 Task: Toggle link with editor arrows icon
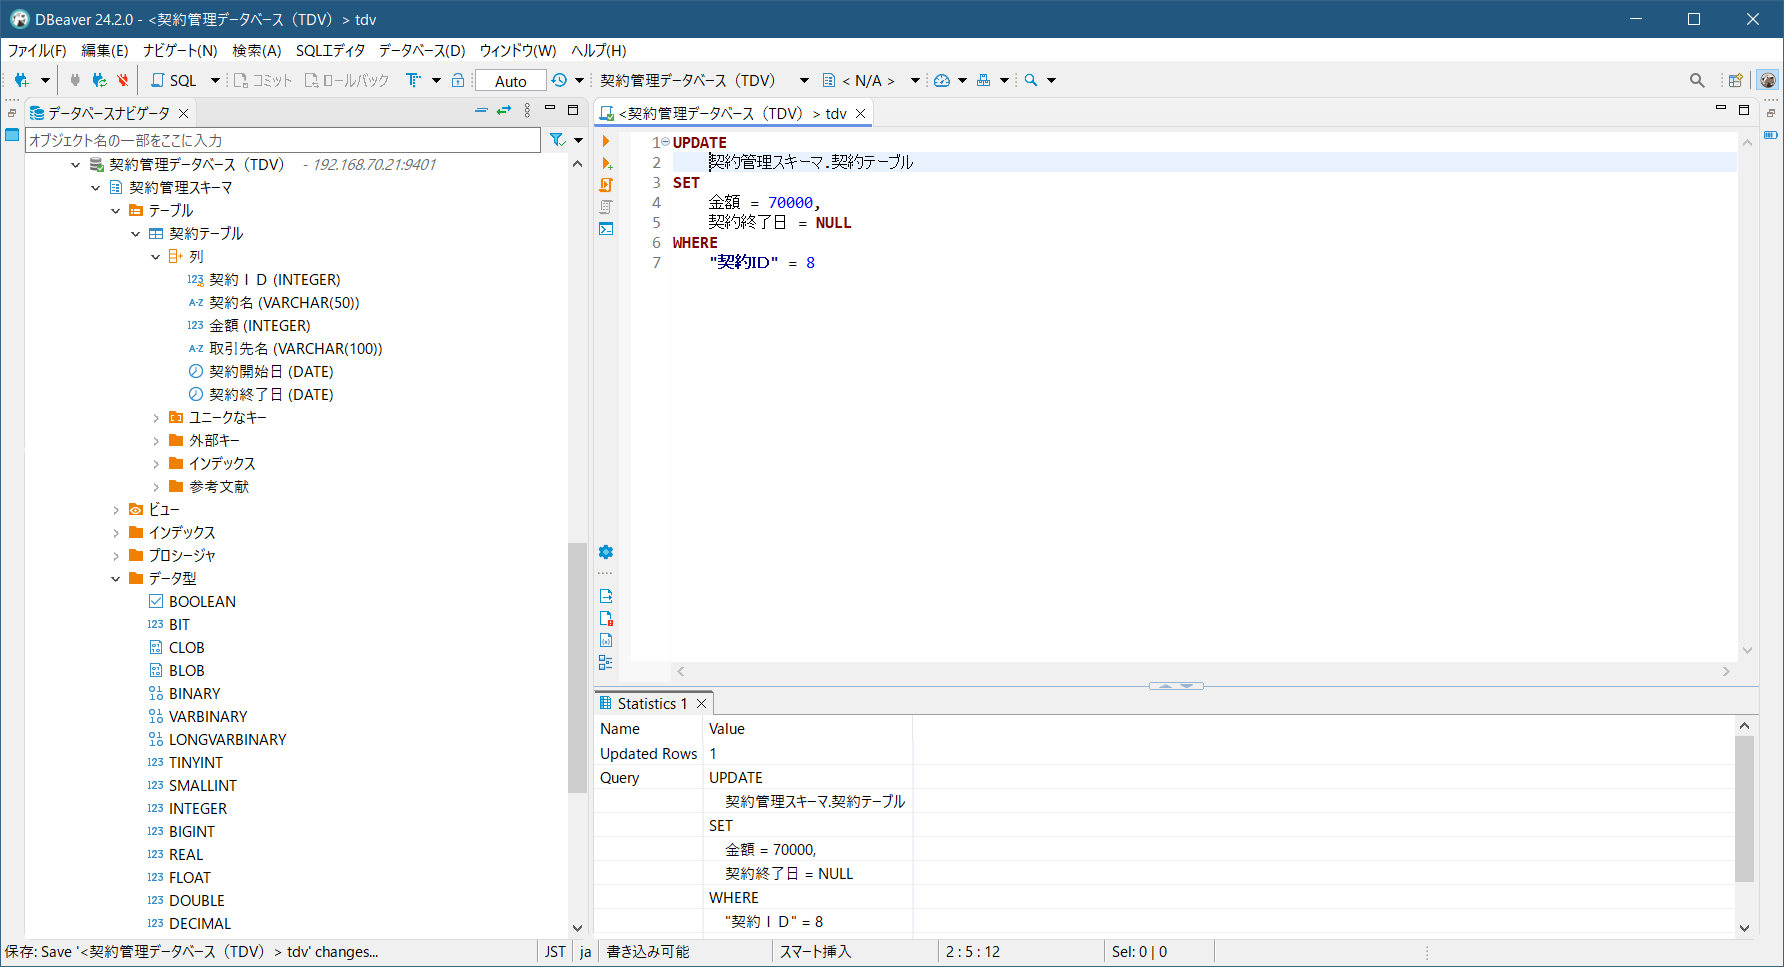[504, 110]
